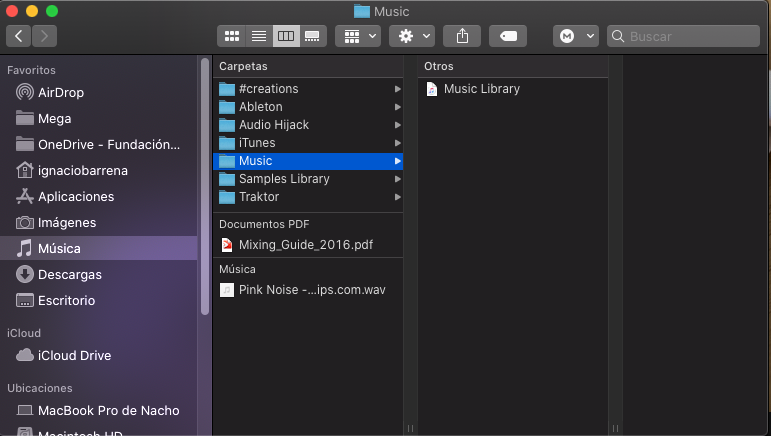
Task: Select the Samples Library folder
Action: click(x=308, y=179)
